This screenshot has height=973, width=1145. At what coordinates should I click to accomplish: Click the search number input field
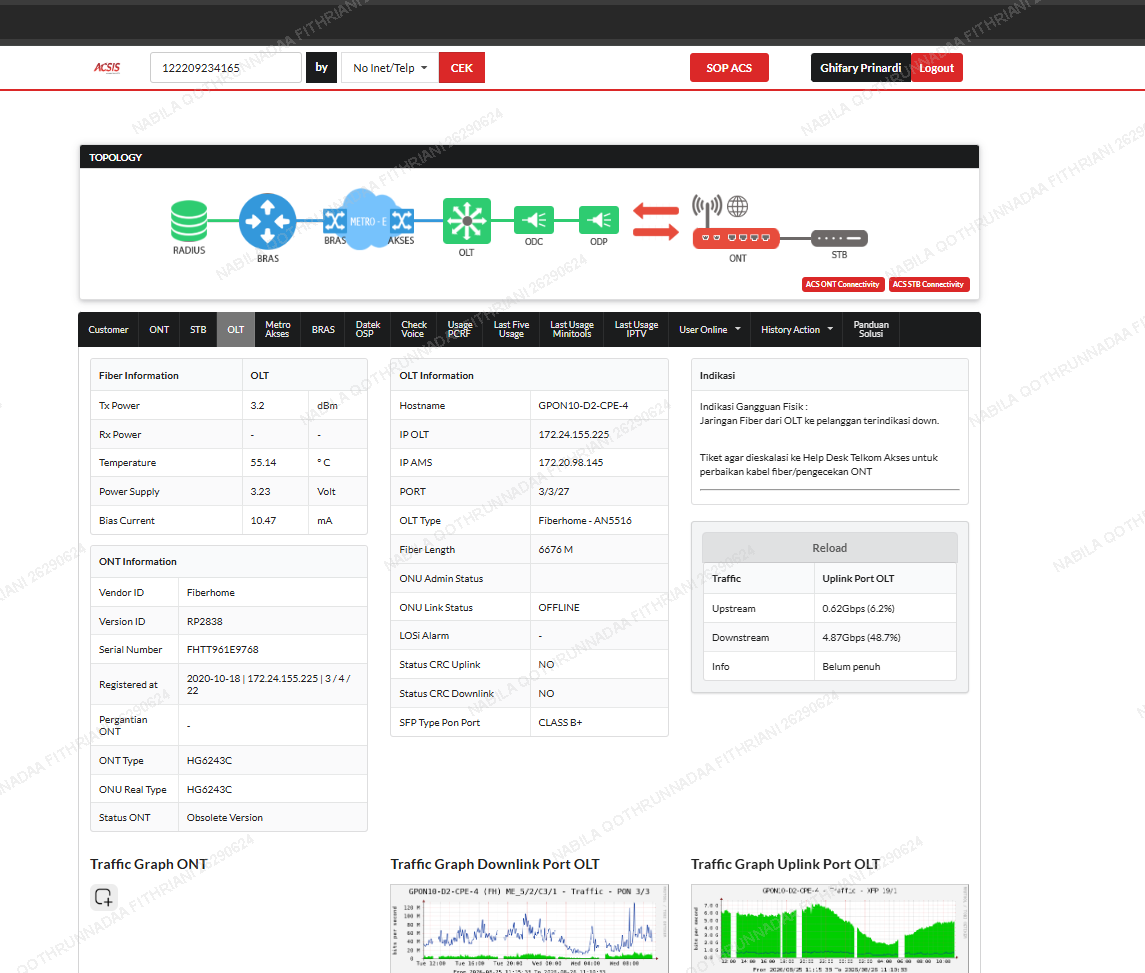(226, 68)
